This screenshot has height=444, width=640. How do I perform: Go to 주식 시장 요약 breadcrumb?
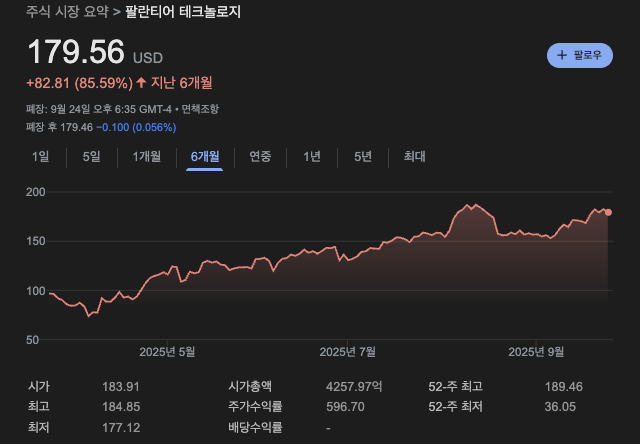[x=66, y=13]
